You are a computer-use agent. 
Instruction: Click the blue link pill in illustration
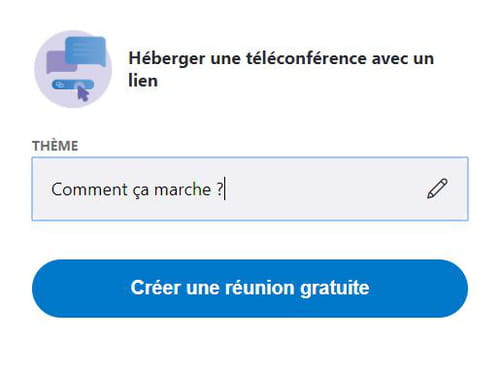tap(73, 85)
